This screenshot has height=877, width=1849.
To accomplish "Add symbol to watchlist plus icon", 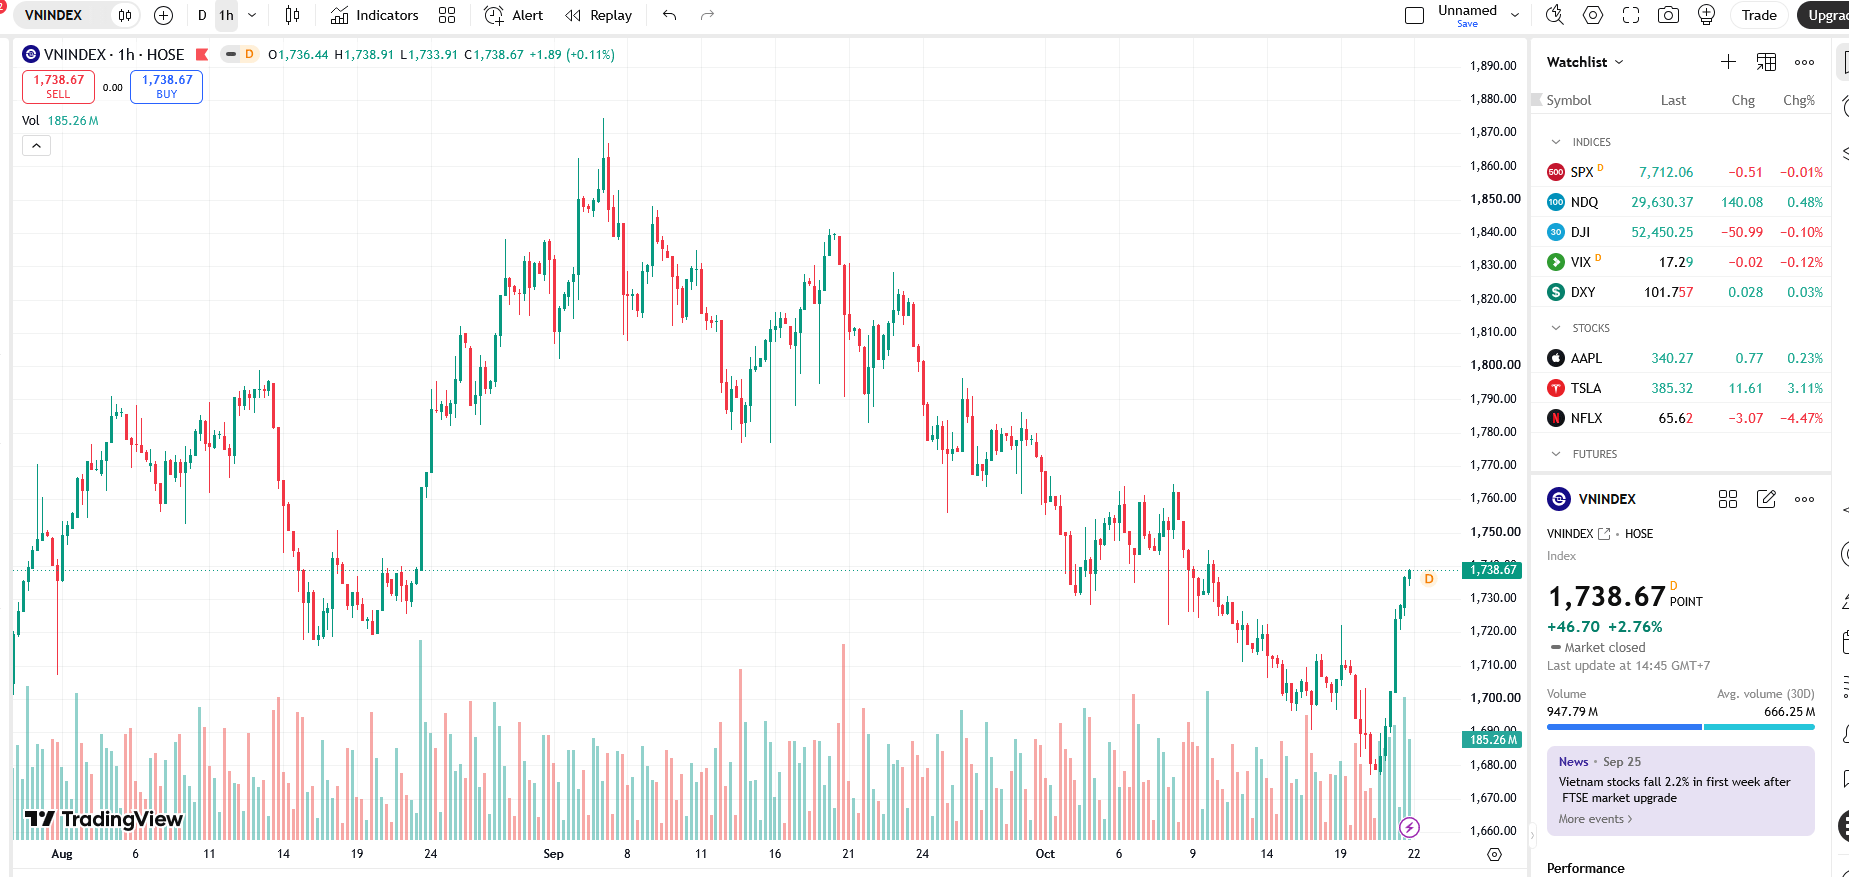I will pos(1728,62).
